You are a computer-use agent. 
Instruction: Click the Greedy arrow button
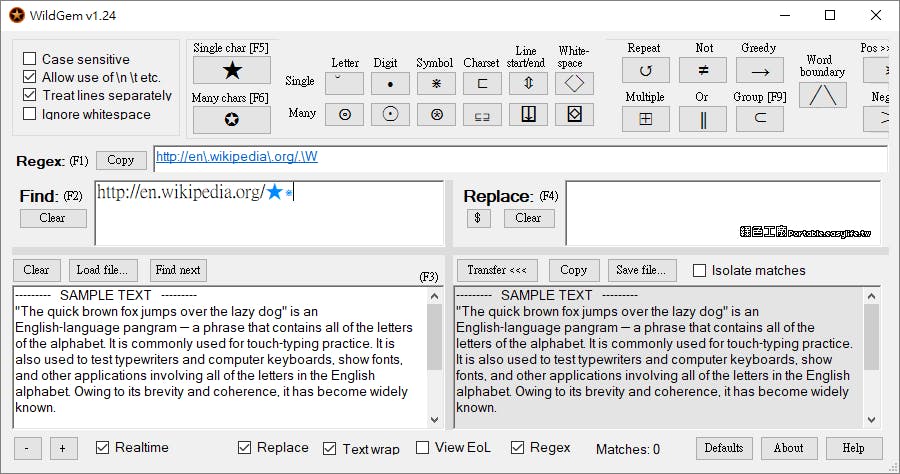tap(760, 71)
